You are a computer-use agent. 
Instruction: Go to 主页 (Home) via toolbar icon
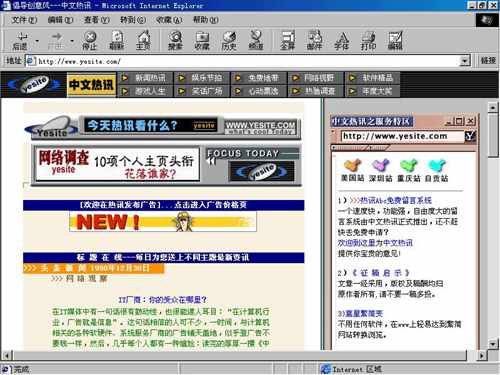(143, 40)
